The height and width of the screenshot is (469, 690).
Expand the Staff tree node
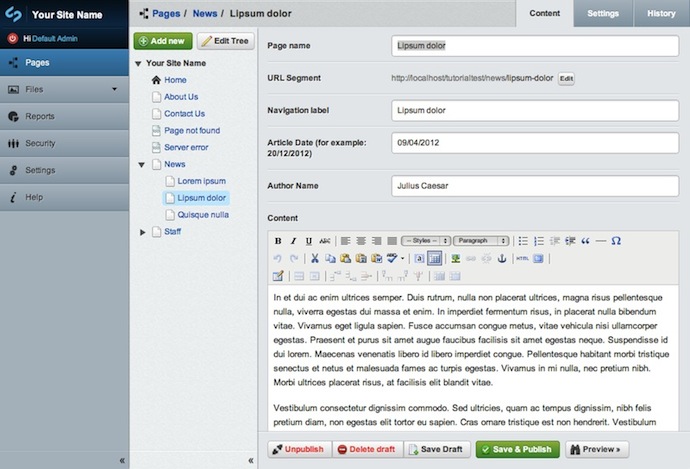[x=142, y=232]
